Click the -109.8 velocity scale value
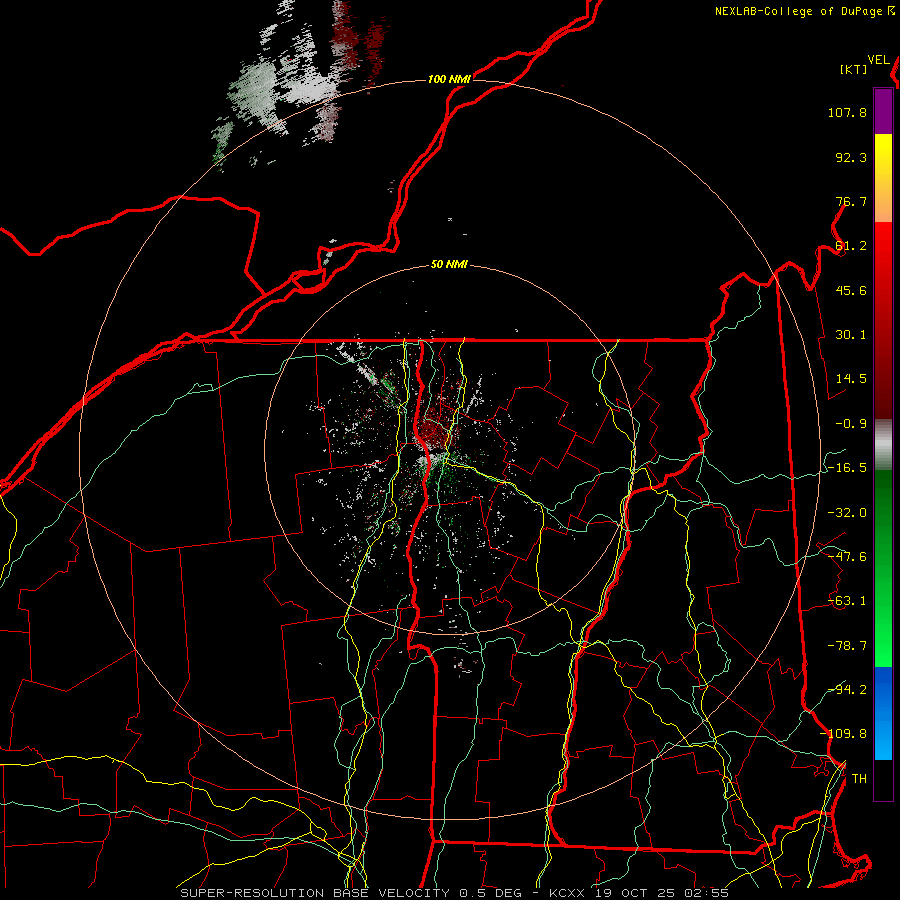This screenshot has width=900, height=900. tap(844, 734)
